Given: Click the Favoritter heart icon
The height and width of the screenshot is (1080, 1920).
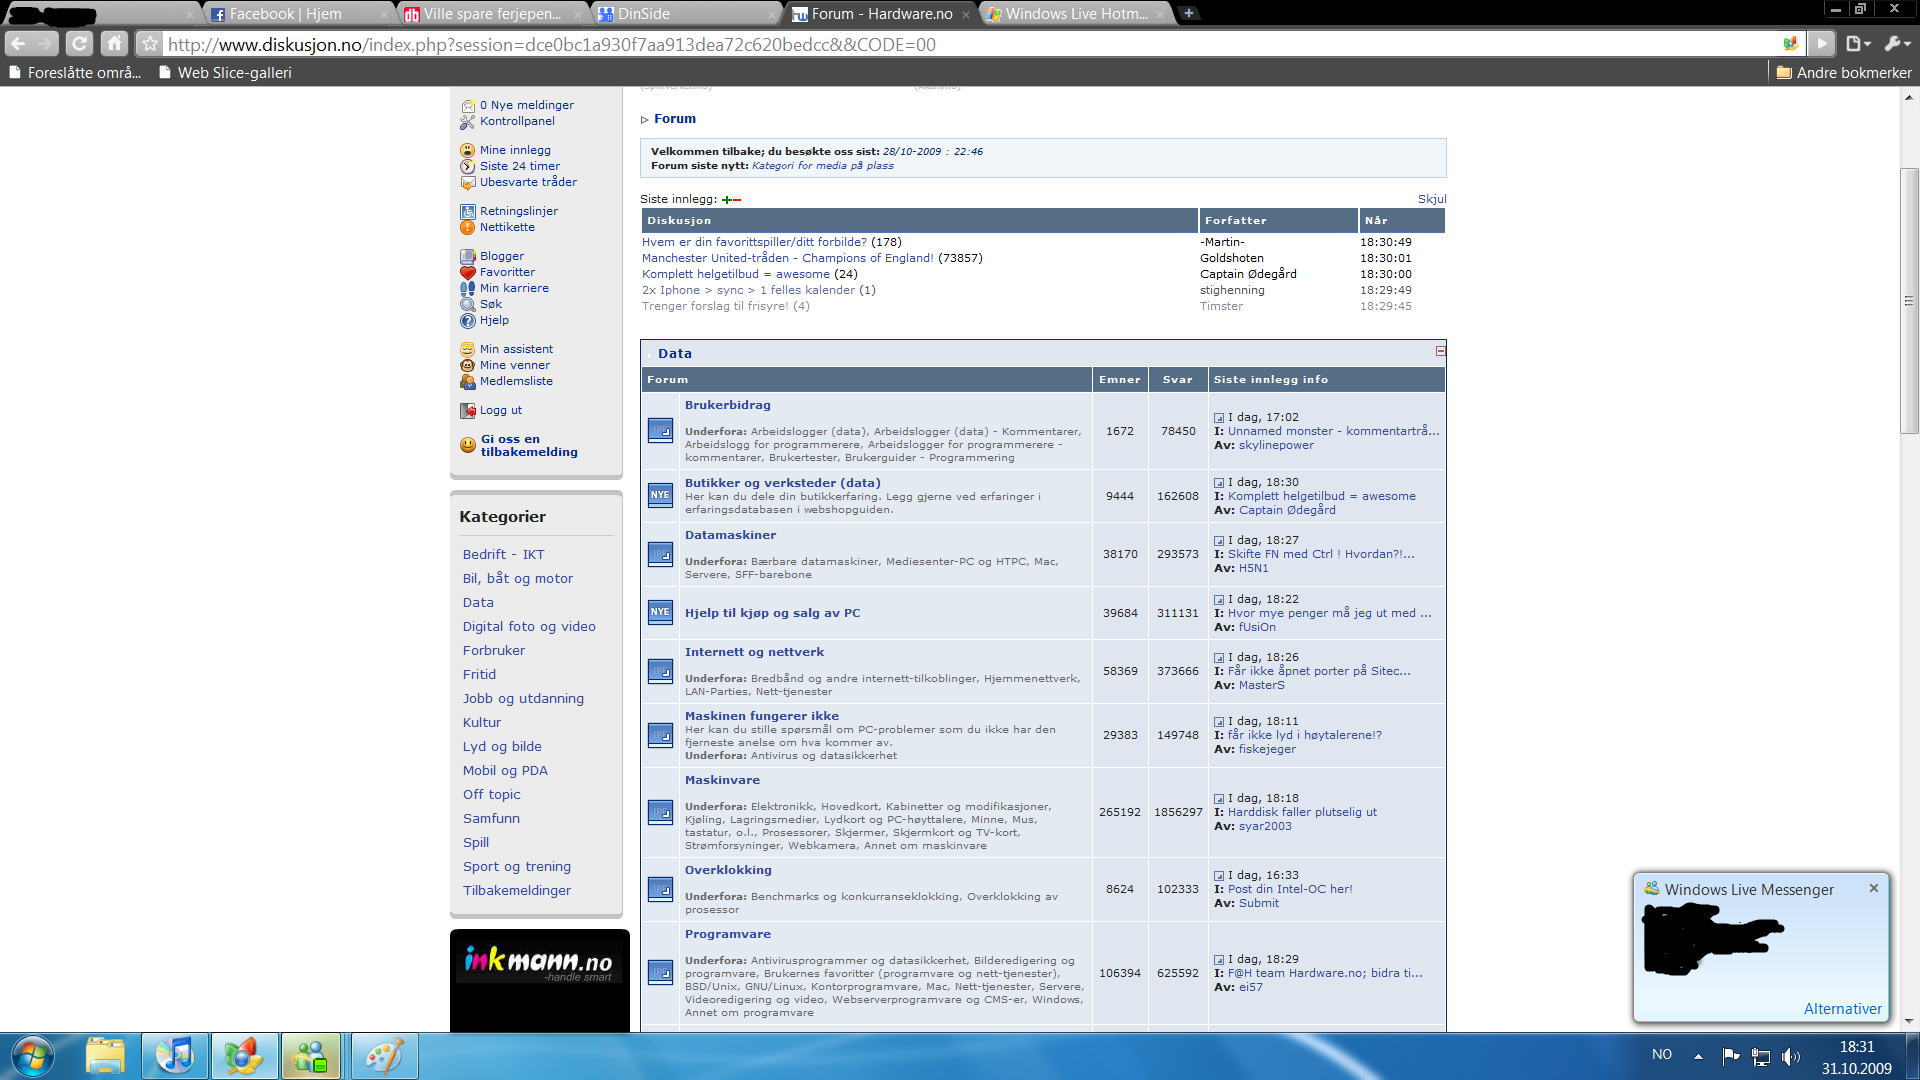Looking at the screenshot, I should 467,273.
